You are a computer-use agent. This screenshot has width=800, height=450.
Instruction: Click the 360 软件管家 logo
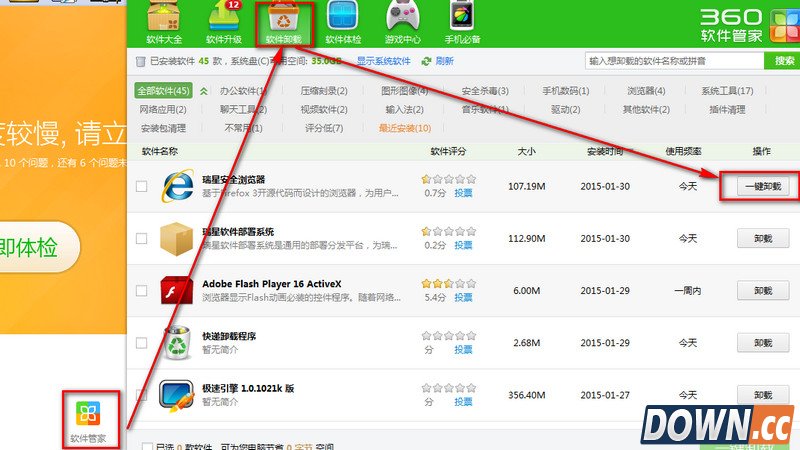[748, 24]
